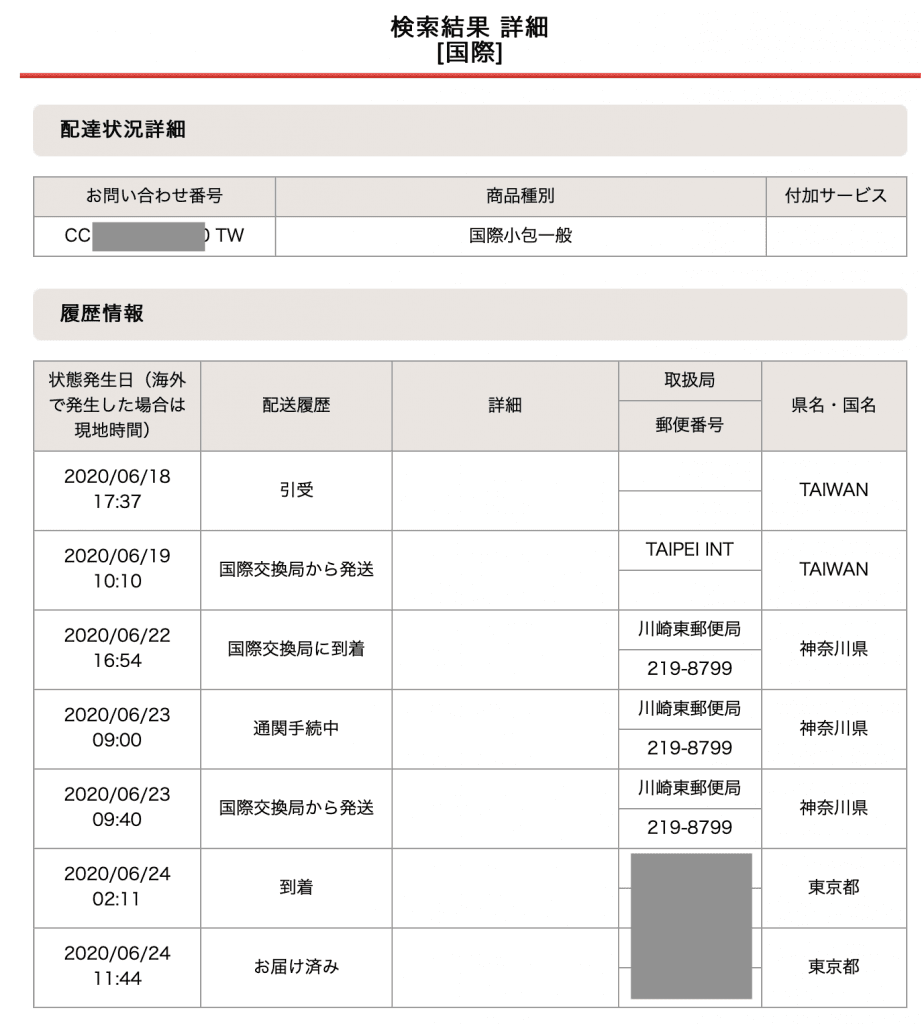The height and width of the screenshot is (1024, 922).
Task: Click the 付加サービス column header
Action: click(x=837, y=197)
